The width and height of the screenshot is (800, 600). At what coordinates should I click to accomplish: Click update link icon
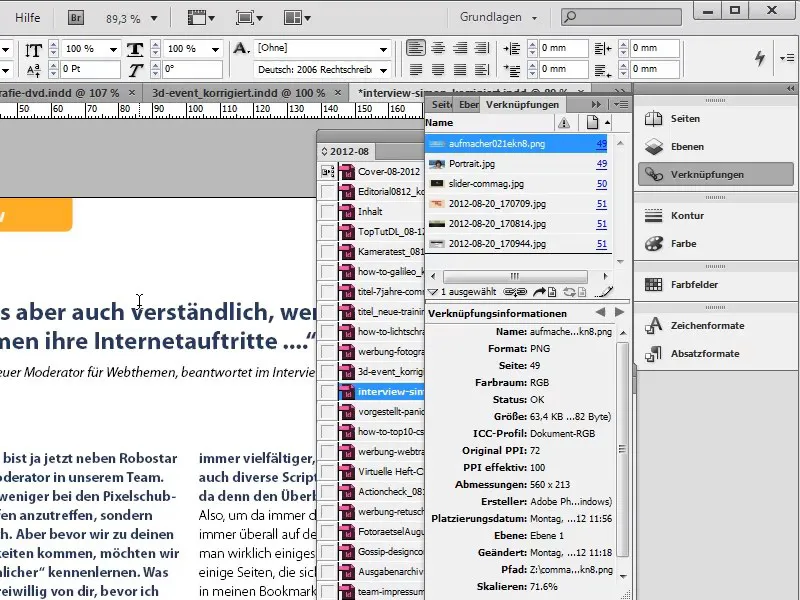click(574, 292)
